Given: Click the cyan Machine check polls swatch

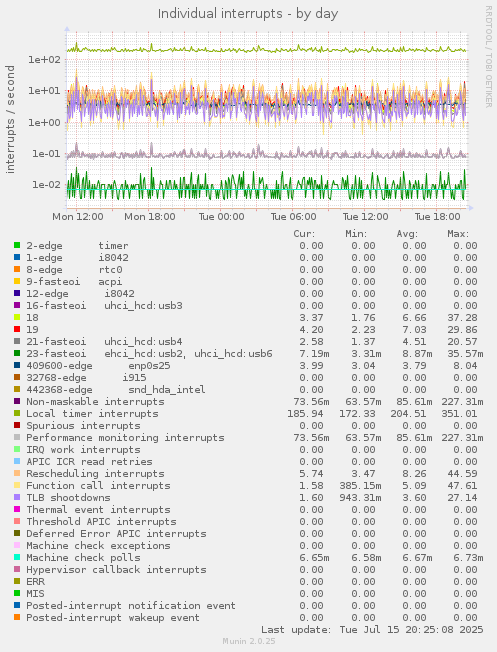Looking at the screenshot, I should [17, 557].
